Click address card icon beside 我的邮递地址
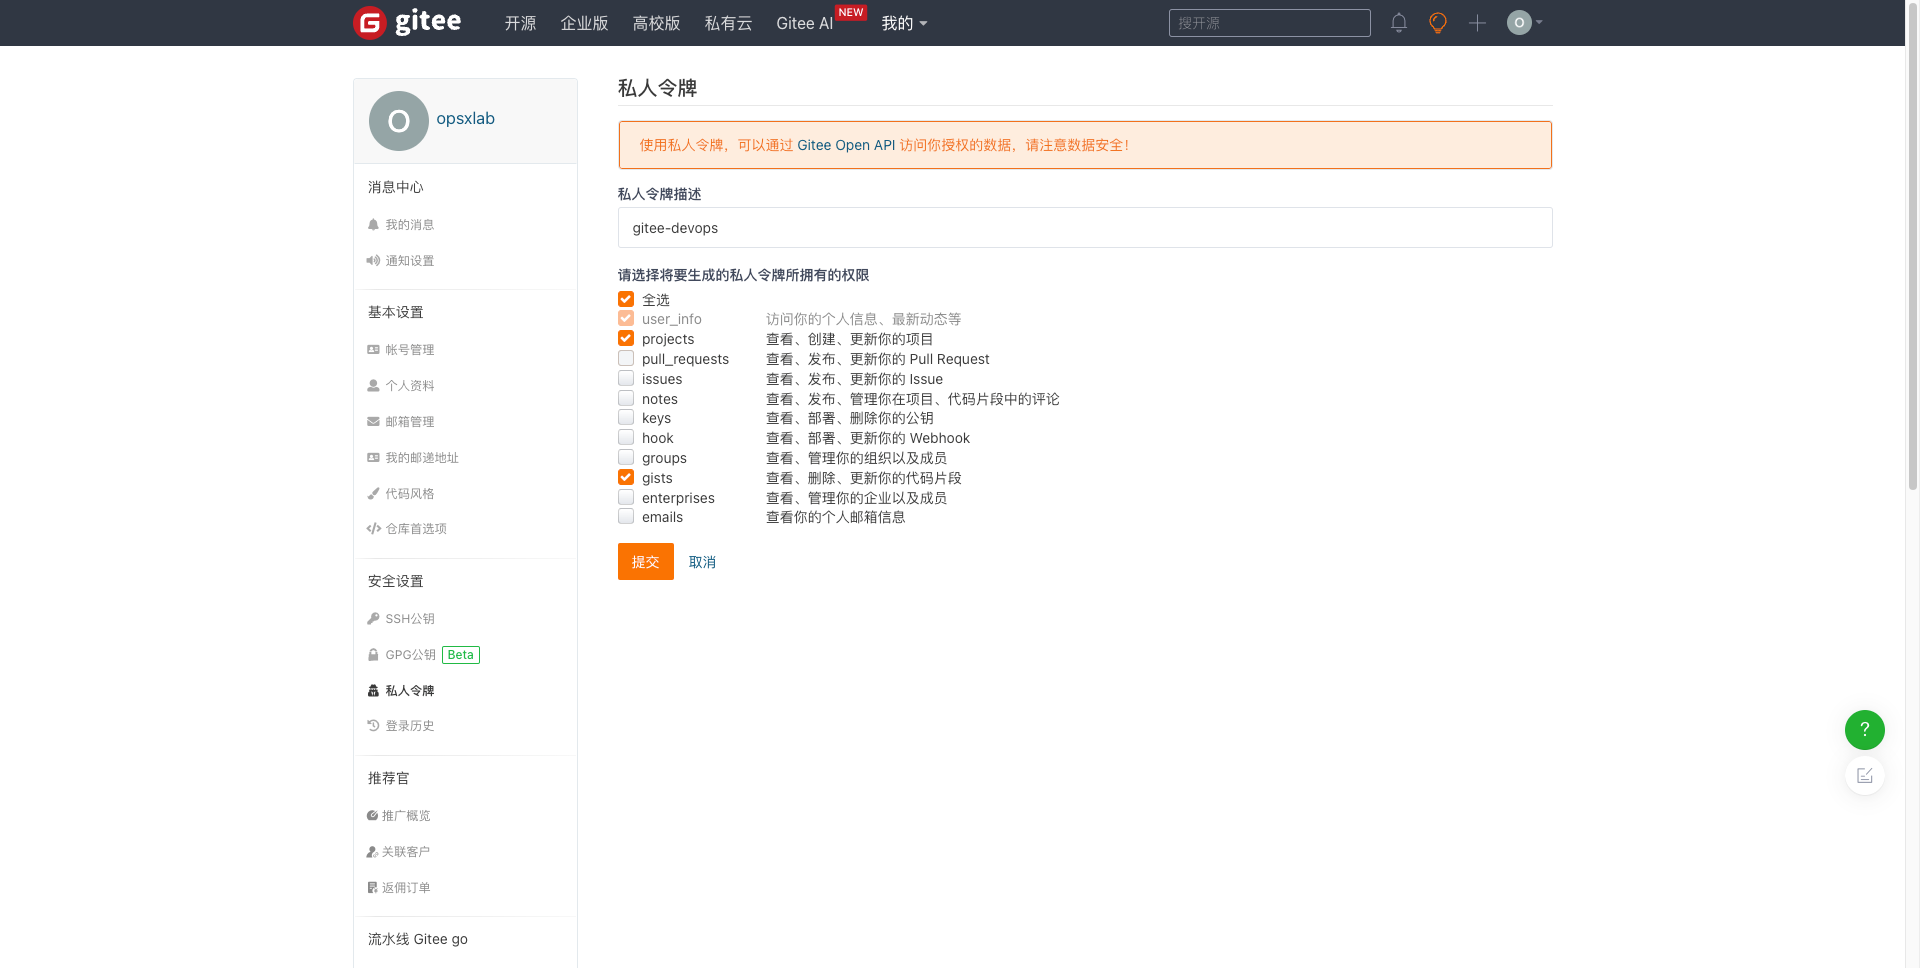Image resolution: width=1920 pixels, height=968 pixels. [373, 458]
